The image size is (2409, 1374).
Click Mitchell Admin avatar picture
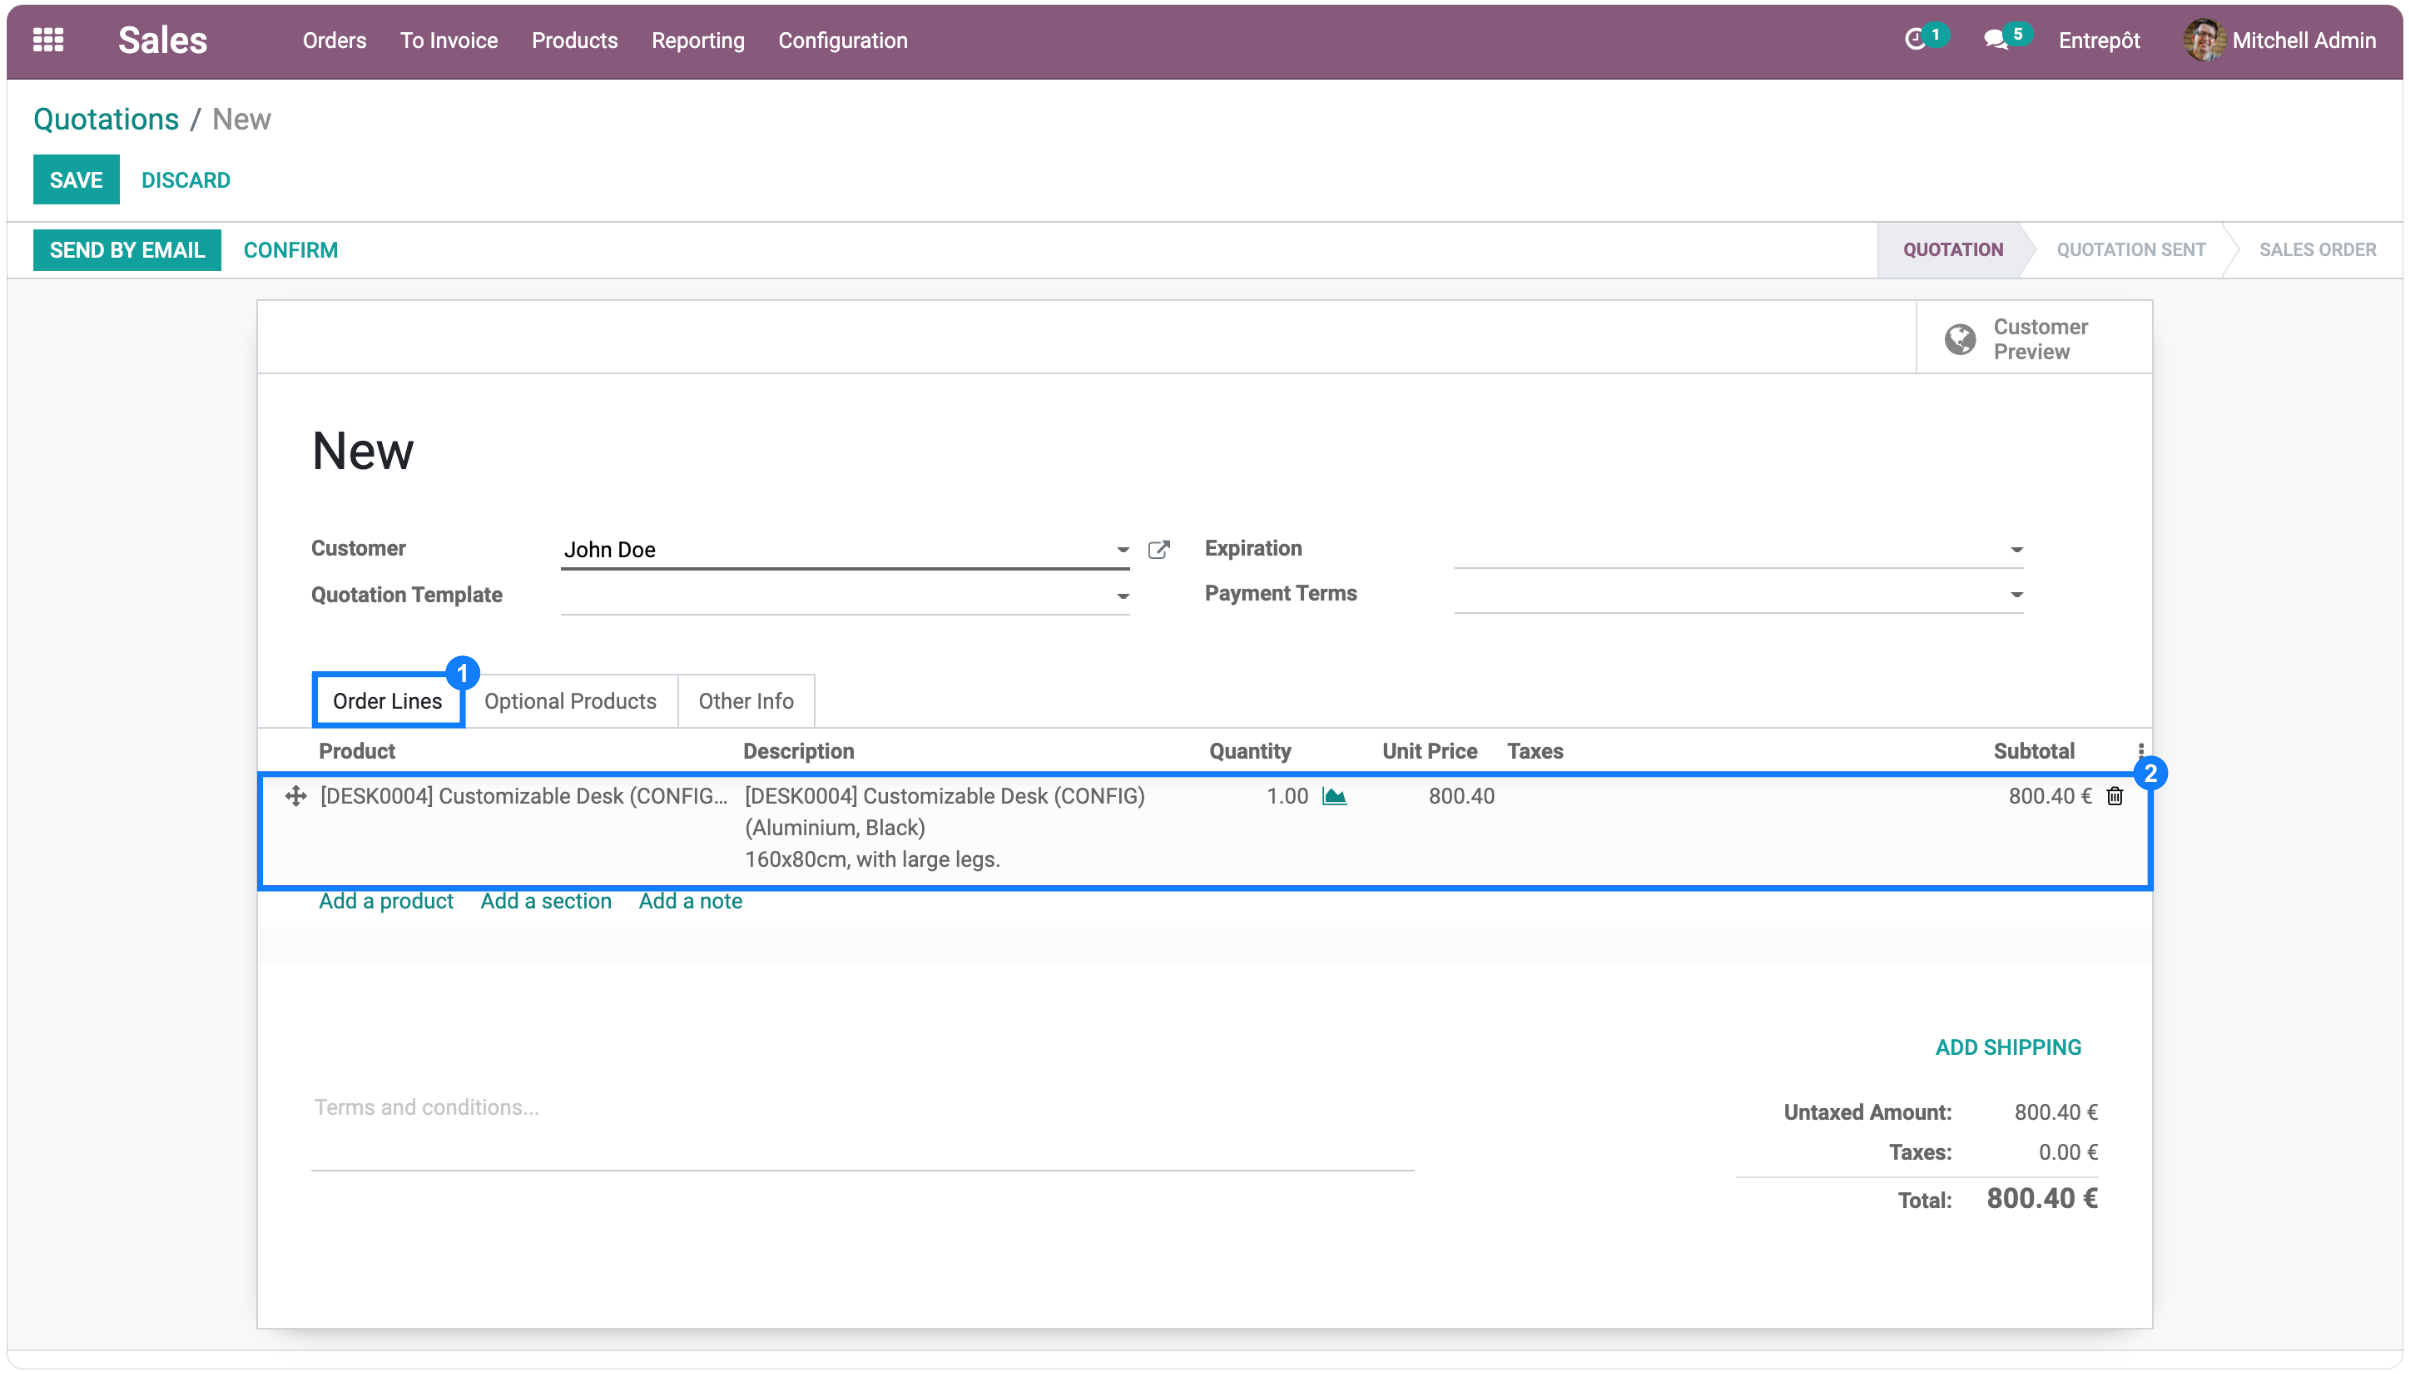2203,40
